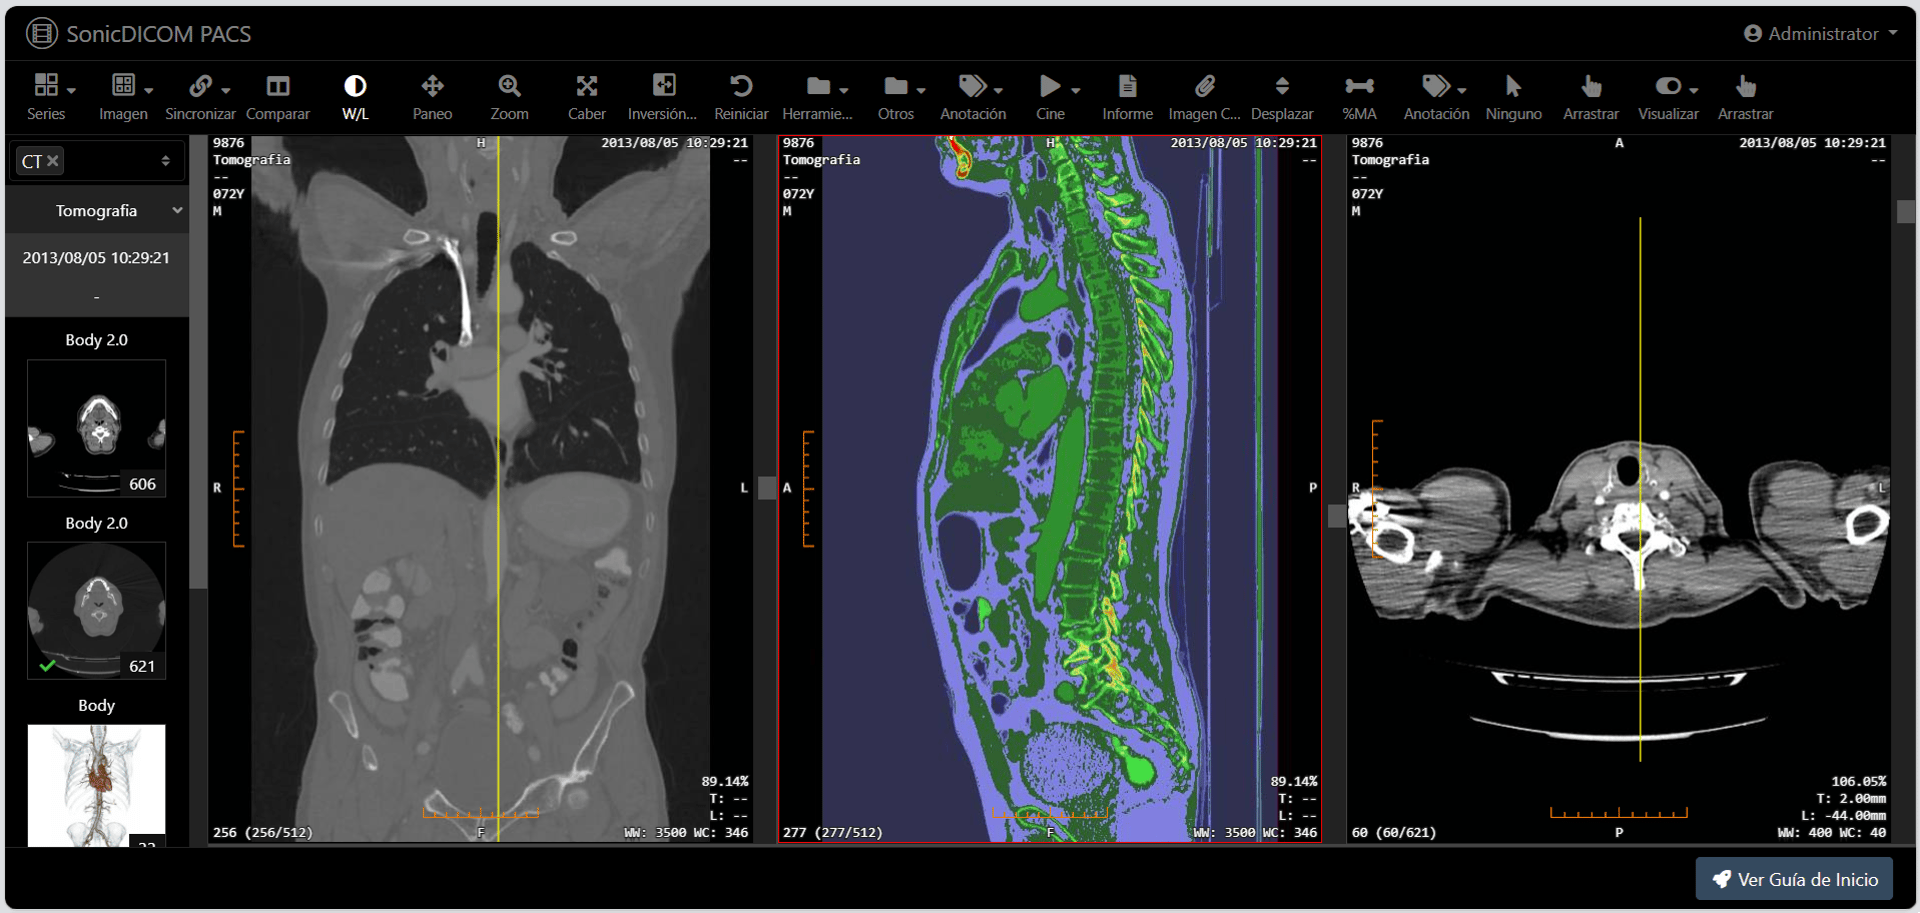Open the Administrator account dropdown
Screen dimensions: 1920x913
(1821, 33)
